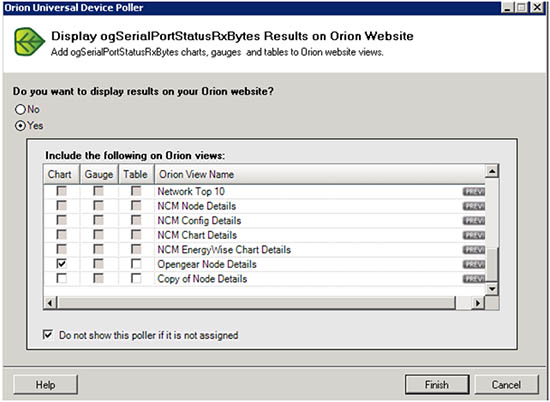Toggle Gauge checkbox for Opengear Node Details

coord(99,264)
